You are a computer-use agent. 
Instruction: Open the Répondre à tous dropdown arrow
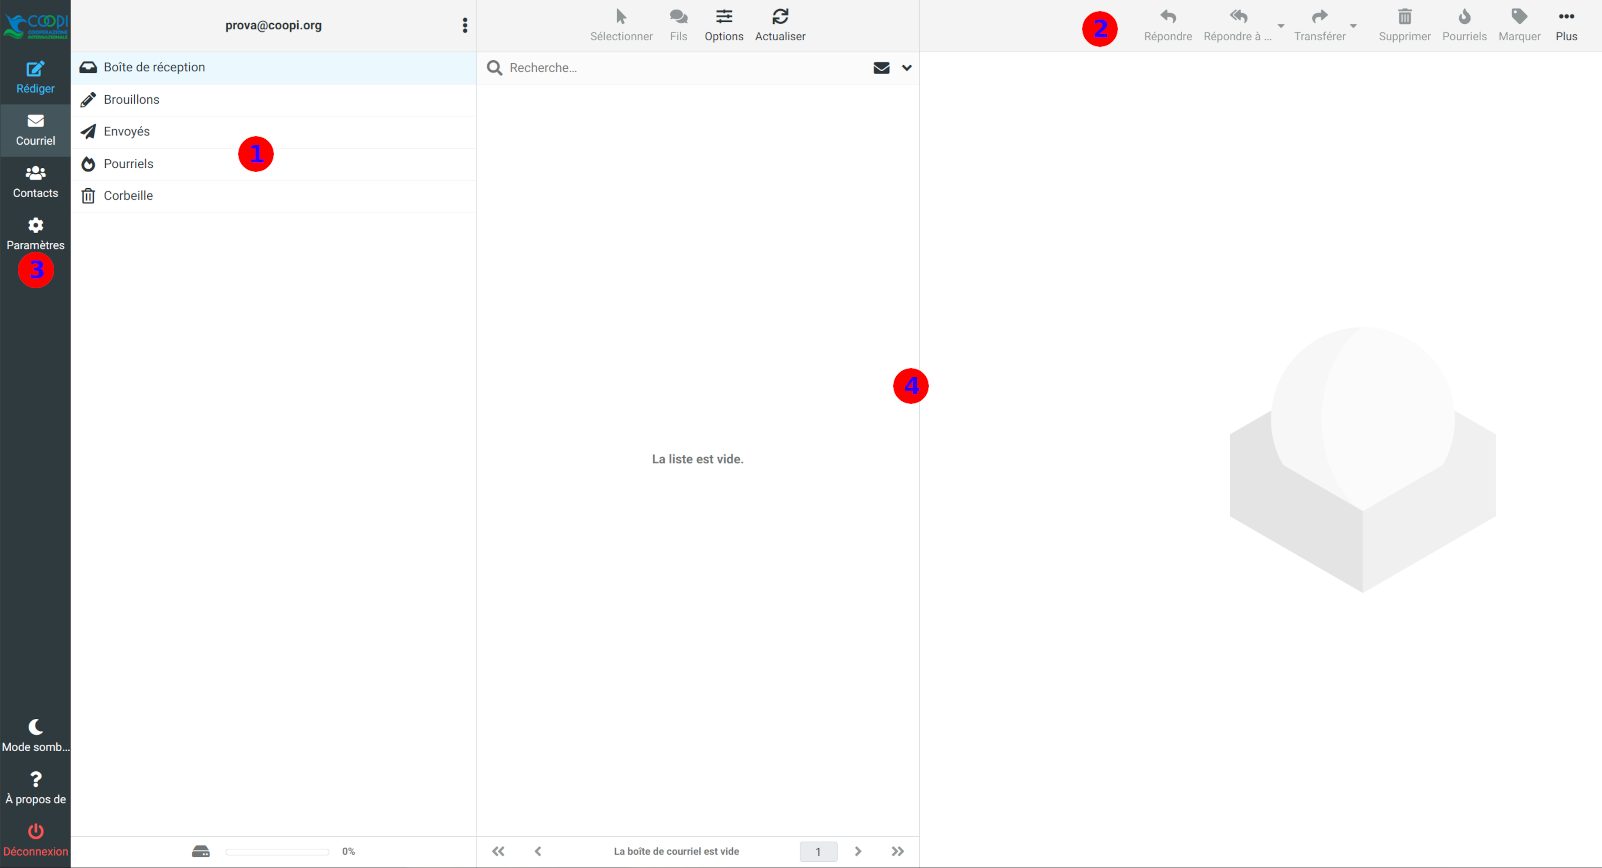click(x=1281, y=26)
